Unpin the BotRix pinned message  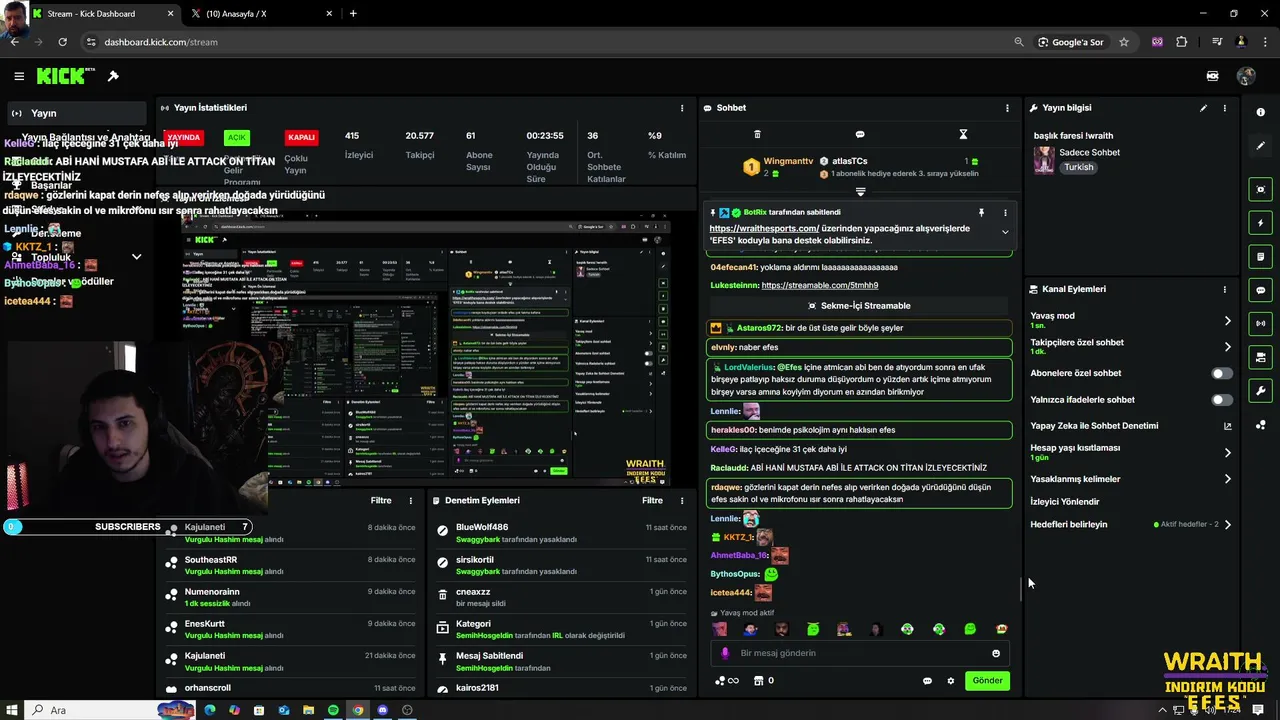981,212
